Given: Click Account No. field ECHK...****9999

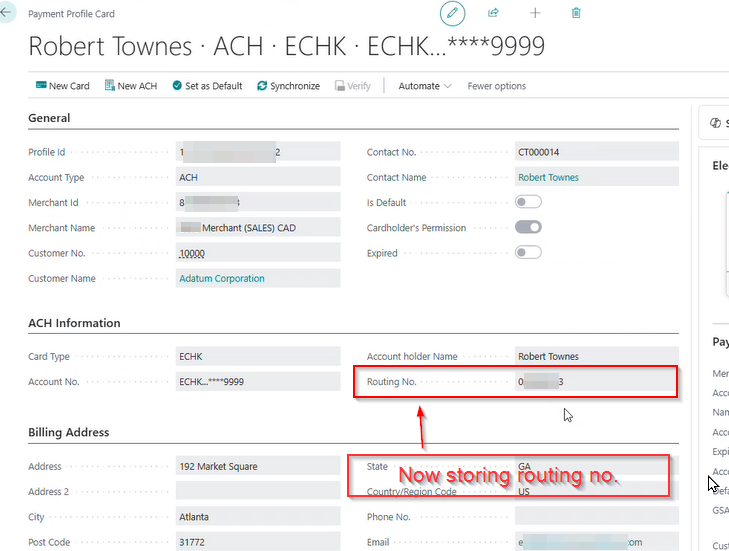Looking at the screenshot, I should pos(258,381).
